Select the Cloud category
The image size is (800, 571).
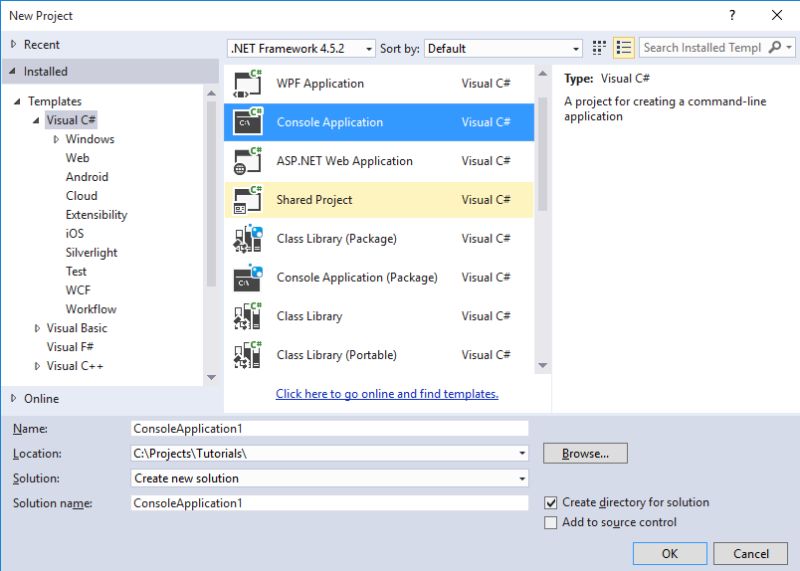pos(82,196)
